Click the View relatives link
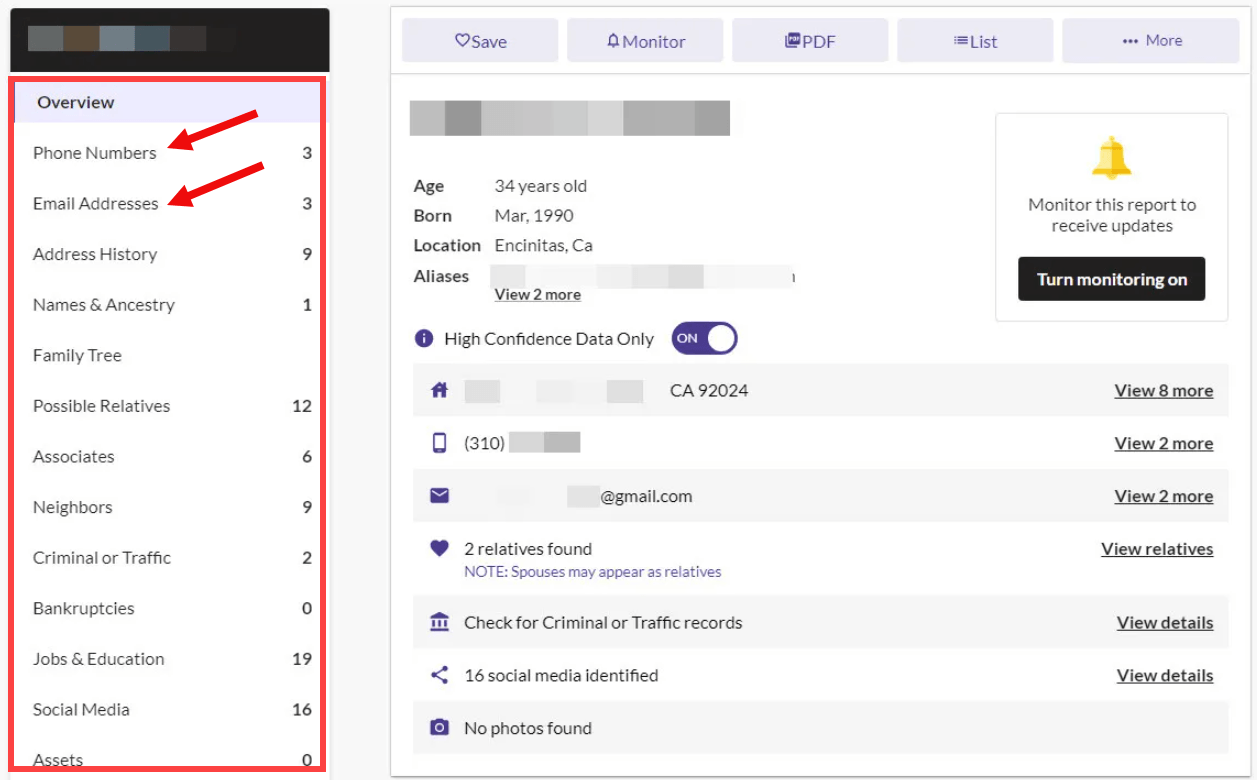The image size is (1257, 780). (x=1157, y=549)
